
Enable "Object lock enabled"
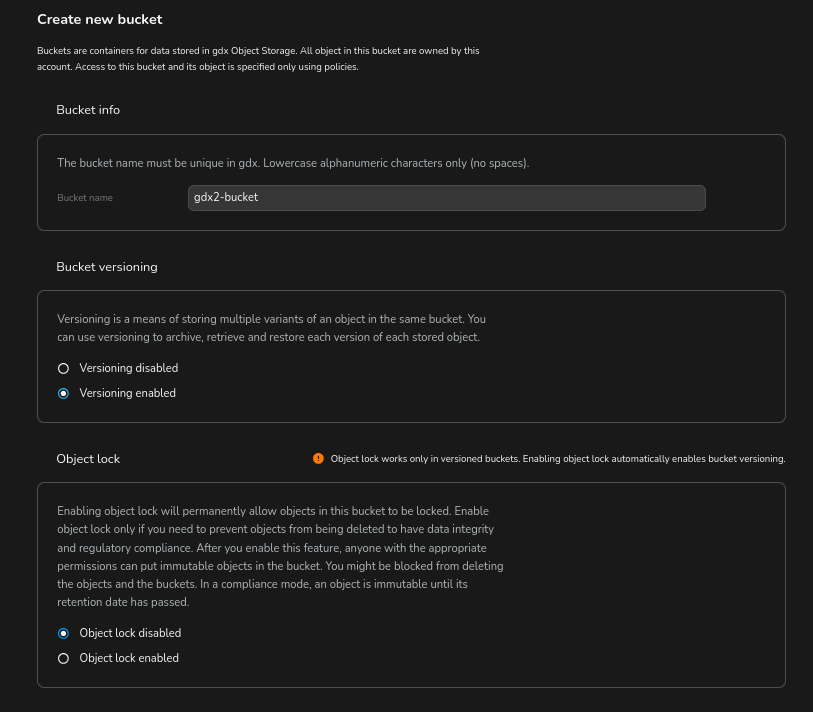[63, 658]
